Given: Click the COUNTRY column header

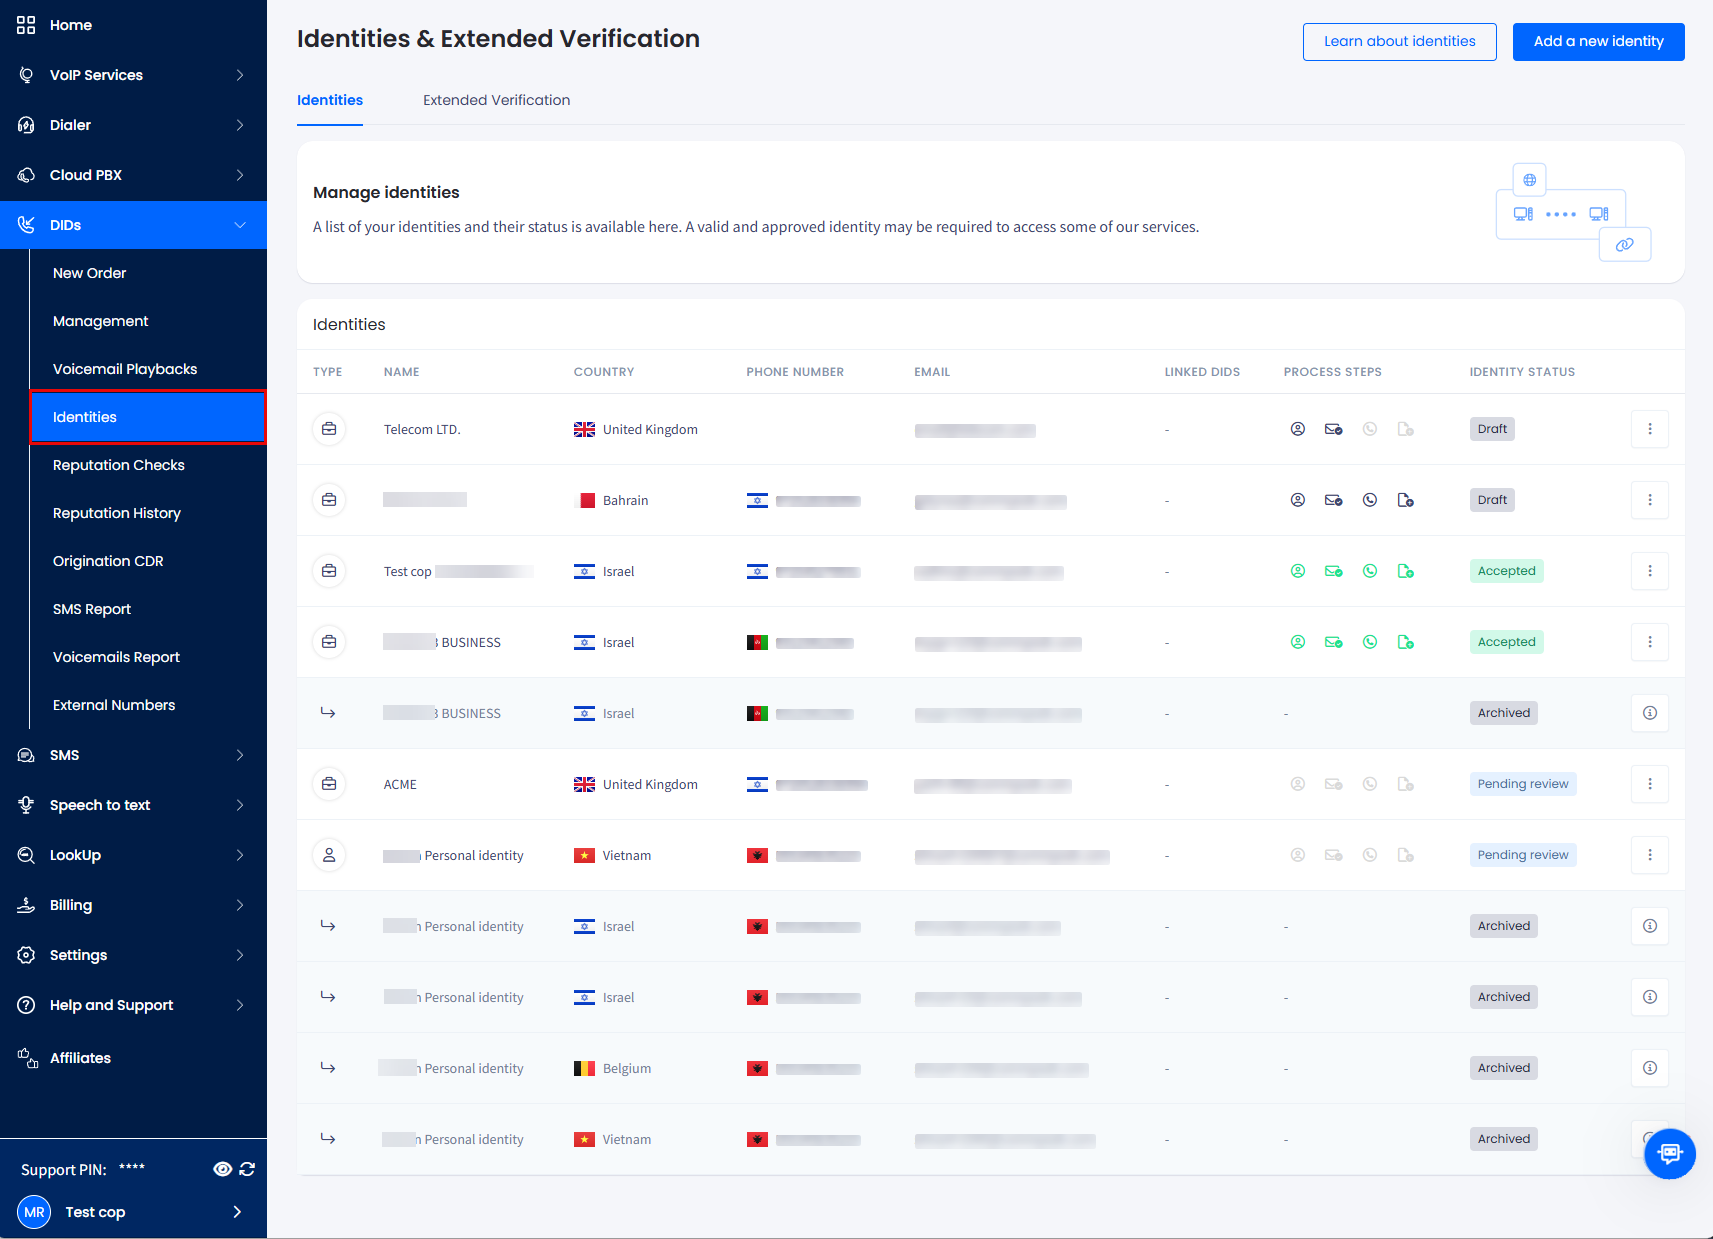Looking at the screenshot, I should (604, 372).
